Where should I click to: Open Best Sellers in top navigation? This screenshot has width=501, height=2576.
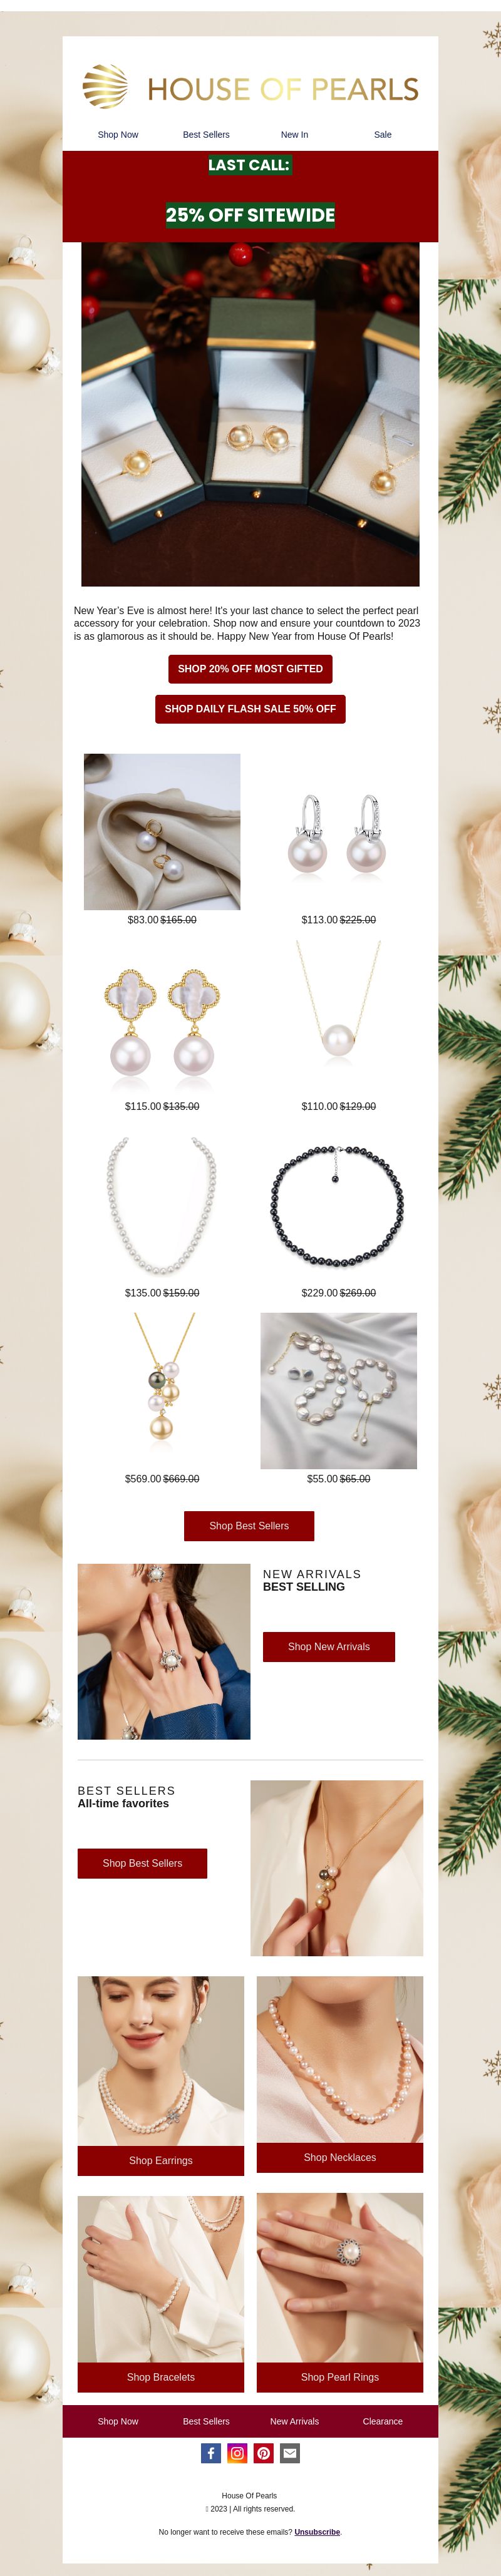(x=206, y=135)
